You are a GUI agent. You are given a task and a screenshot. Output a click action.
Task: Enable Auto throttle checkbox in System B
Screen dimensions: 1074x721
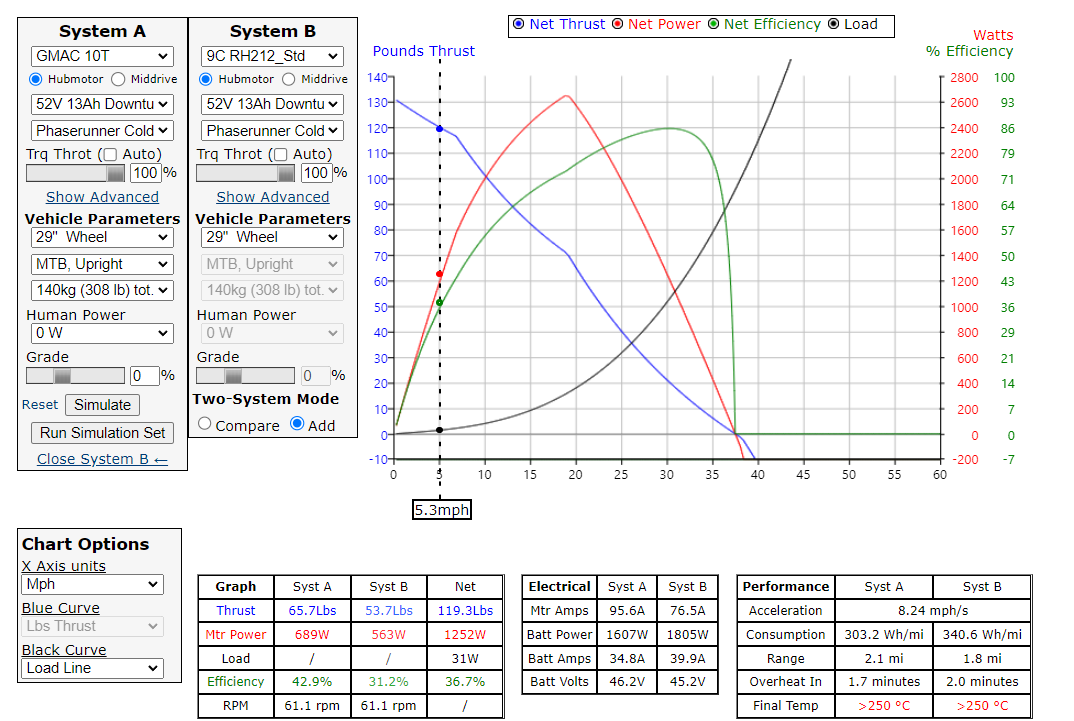281,154
